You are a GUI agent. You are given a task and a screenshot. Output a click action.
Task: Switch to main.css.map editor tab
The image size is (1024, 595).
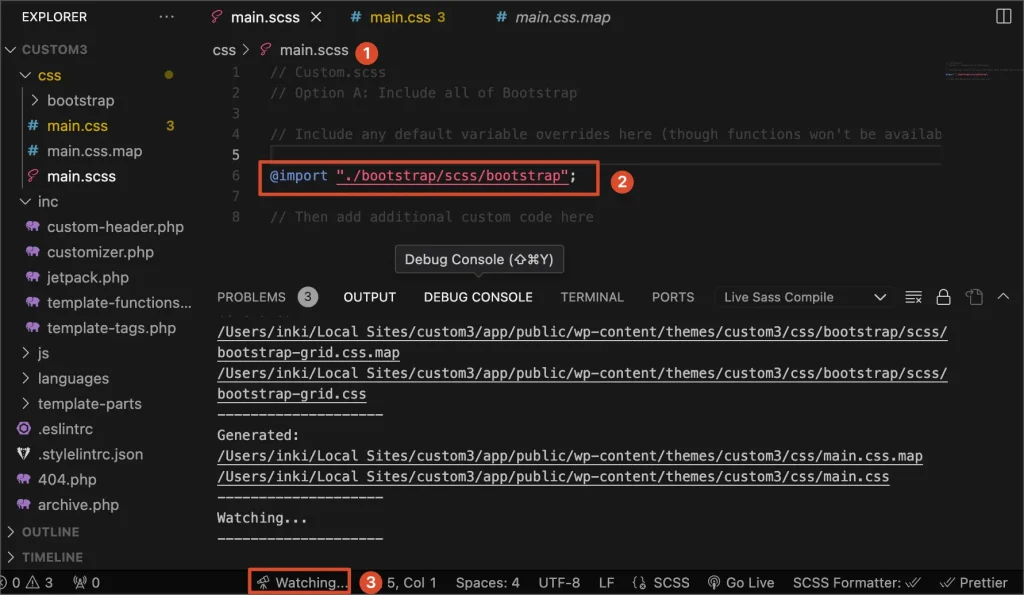561,17
